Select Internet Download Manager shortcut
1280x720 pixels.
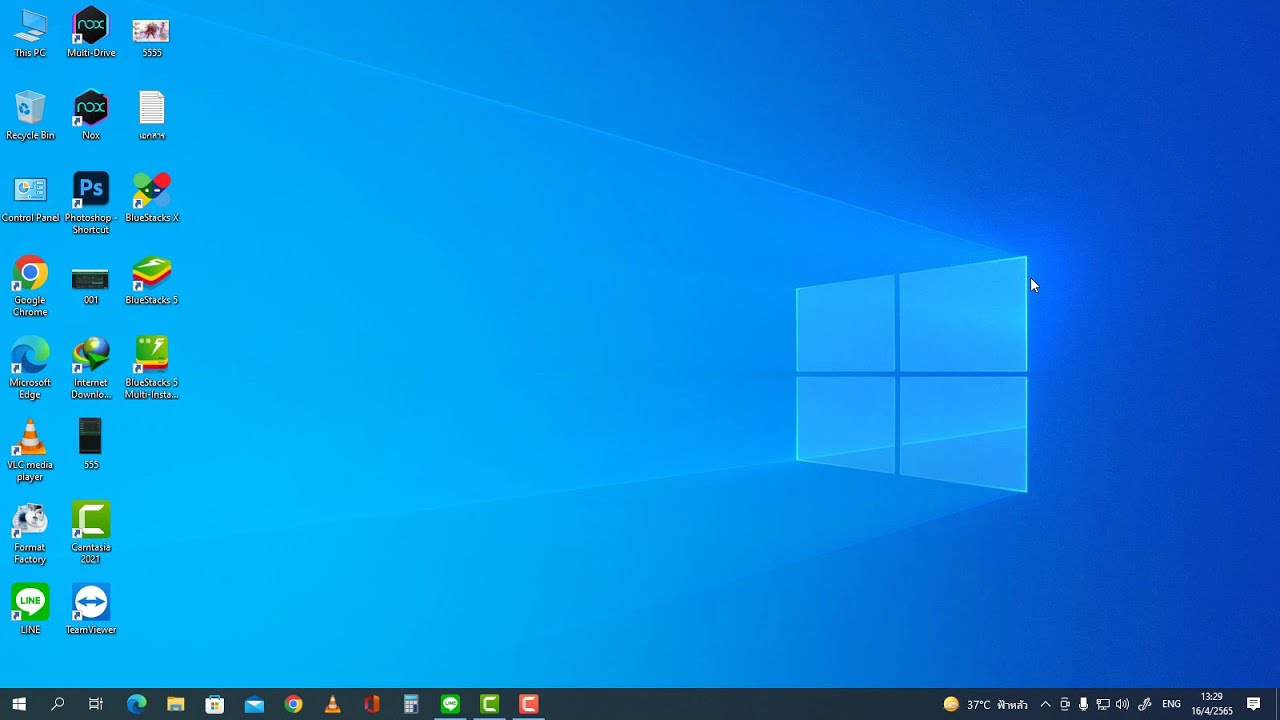click(91, 368)
